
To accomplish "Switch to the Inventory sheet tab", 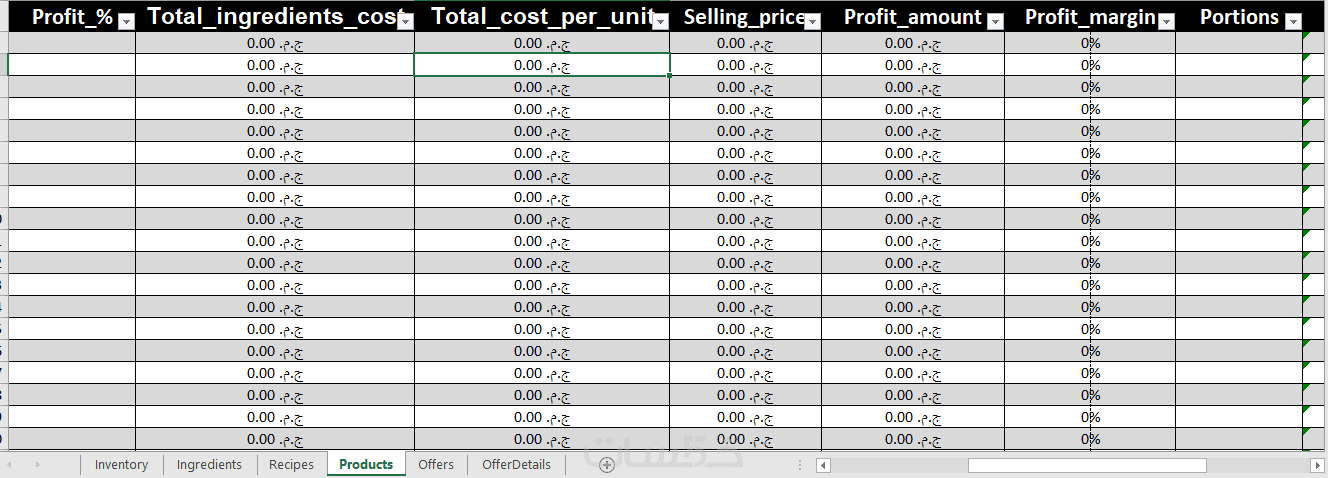I will (x=121, y=464).
